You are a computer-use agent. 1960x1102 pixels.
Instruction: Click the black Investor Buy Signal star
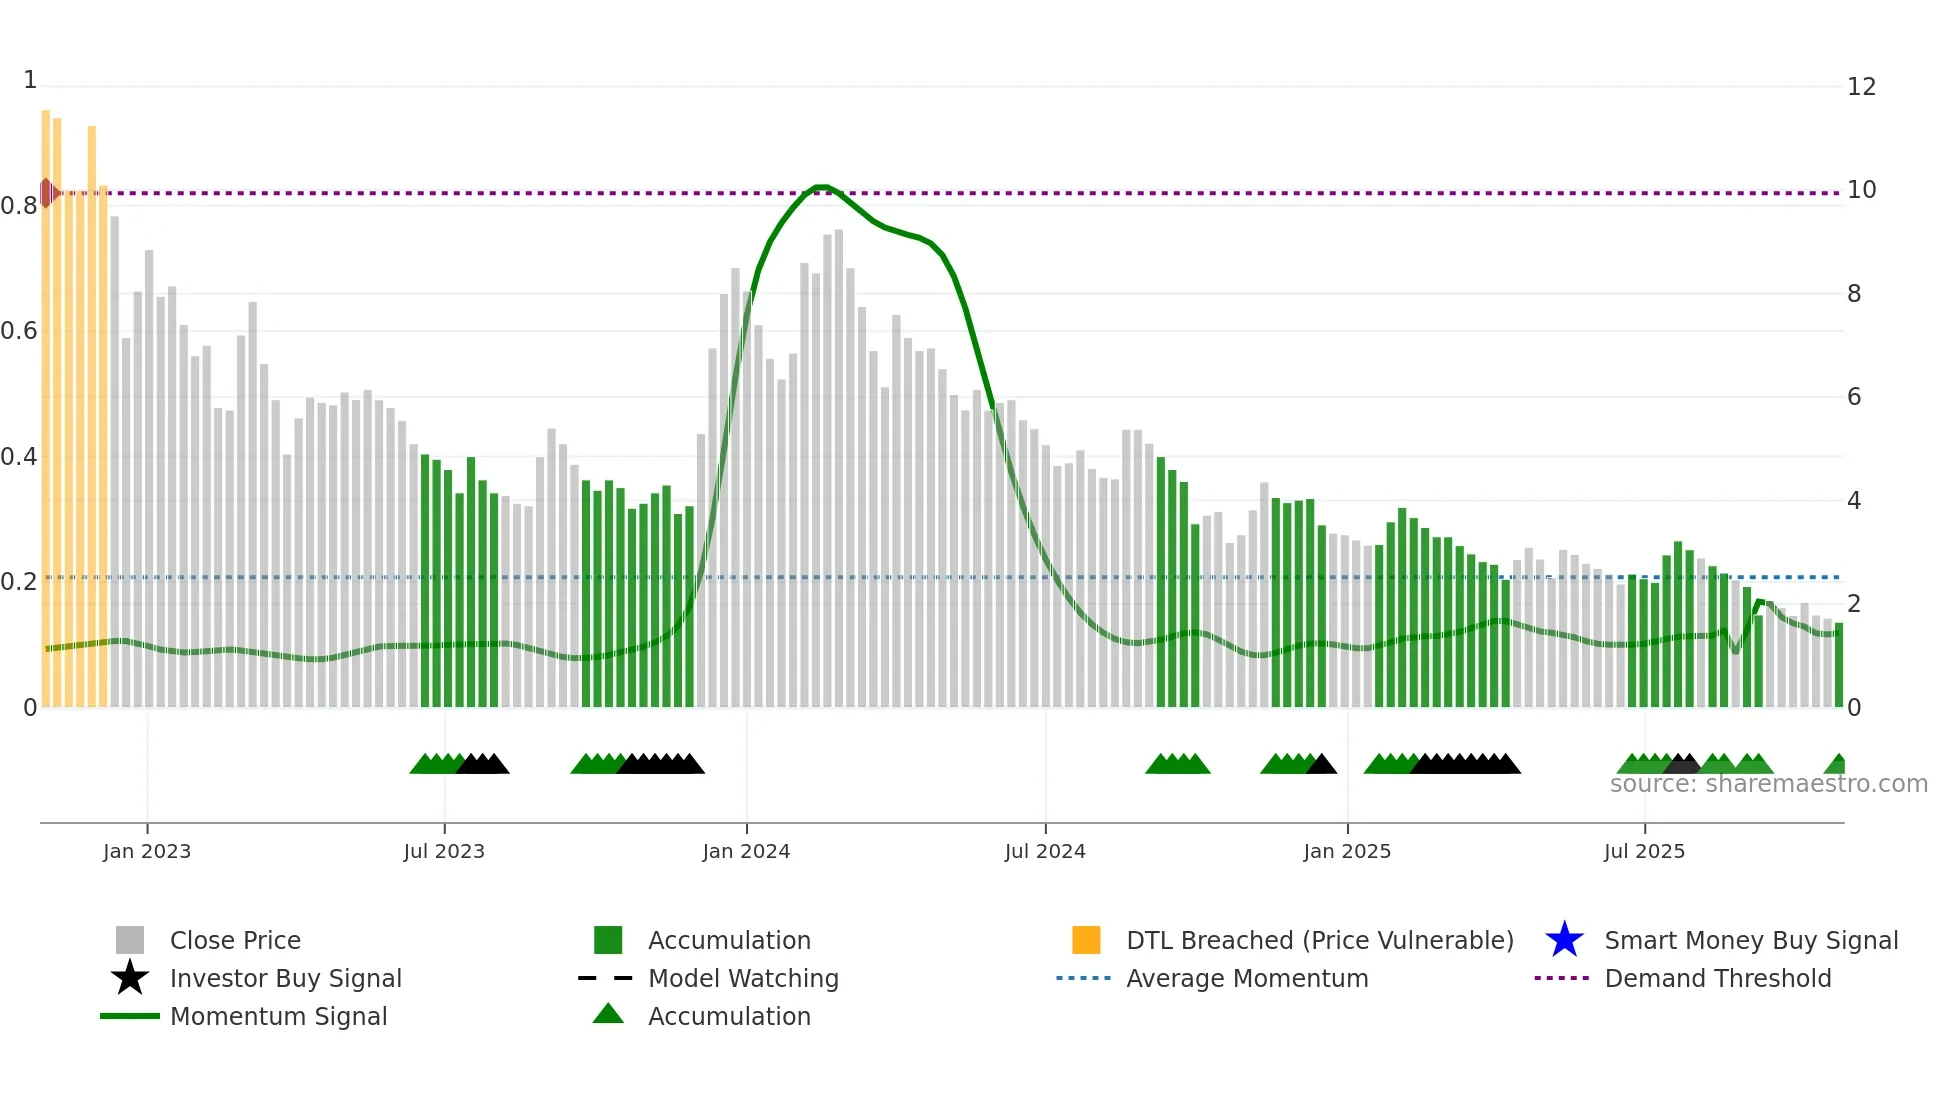(130, 978)
